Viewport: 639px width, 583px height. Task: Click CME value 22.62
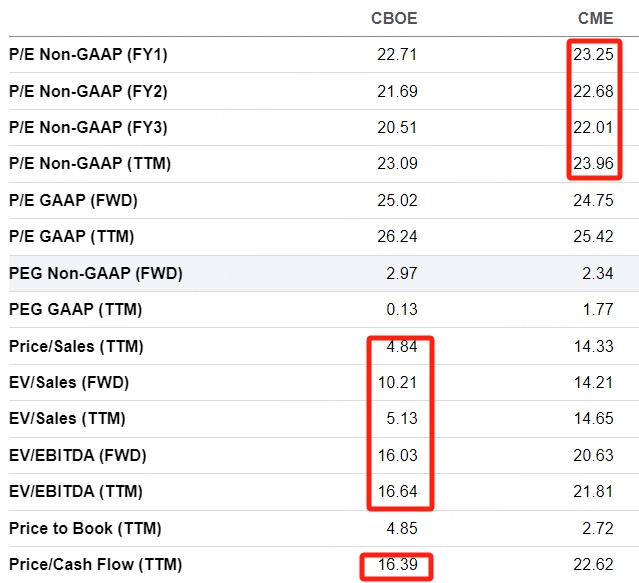(593, 565)
